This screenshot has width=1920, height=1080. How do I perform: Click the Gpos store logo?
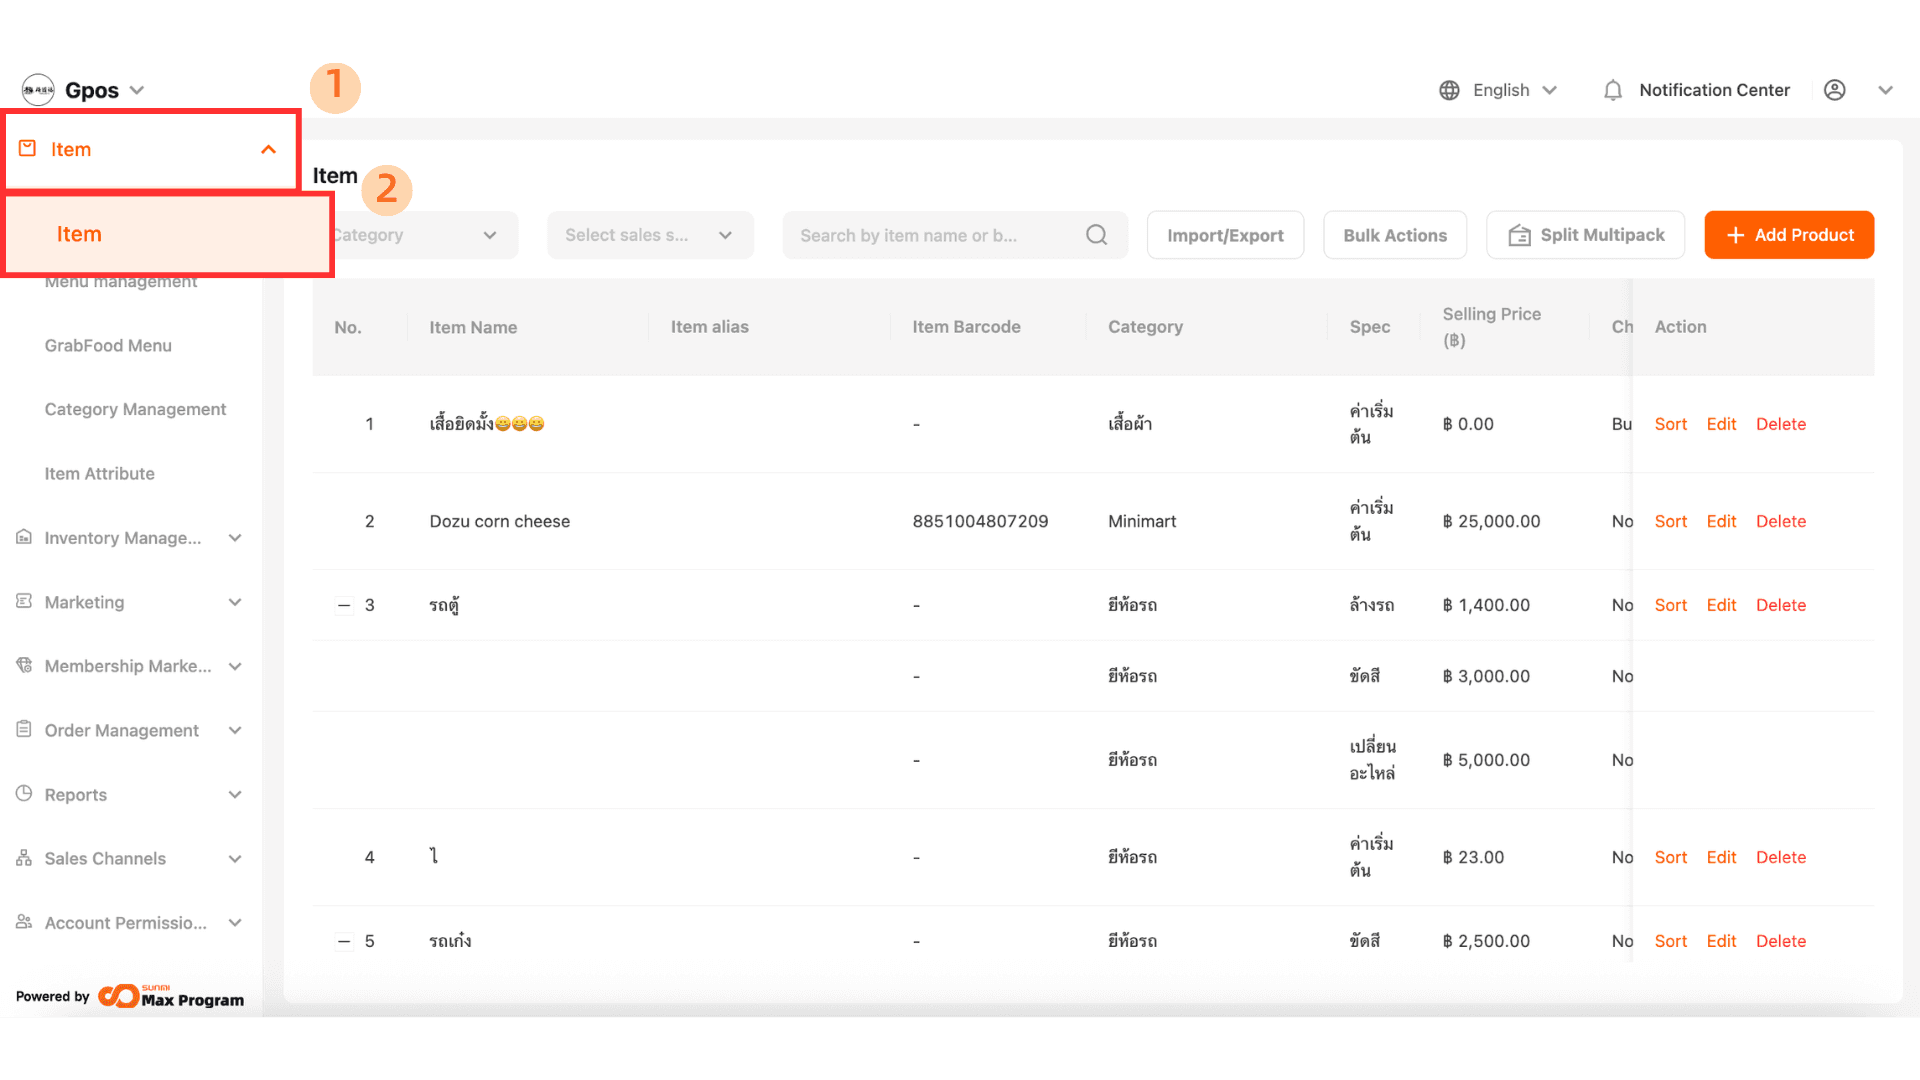pos(38,90)
